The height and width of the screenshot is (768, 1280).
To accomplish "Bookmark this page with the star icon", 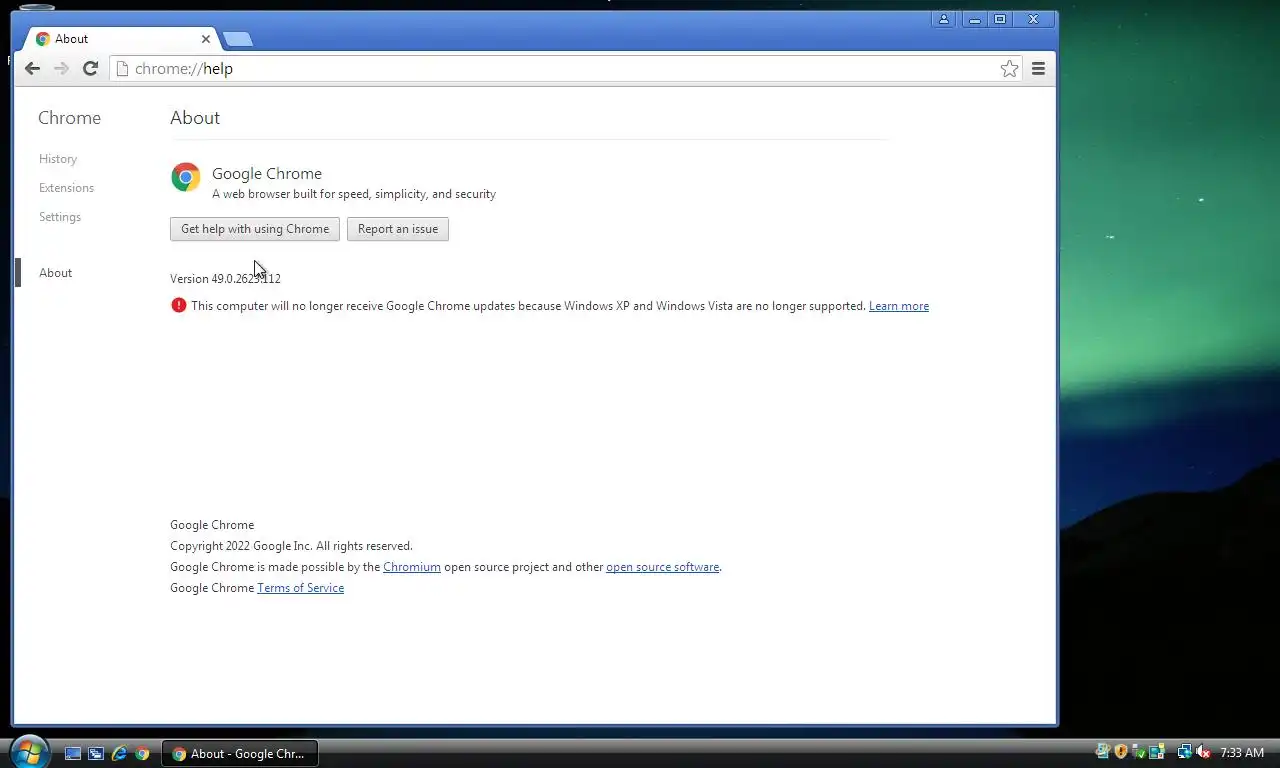I will (1009, 68).
